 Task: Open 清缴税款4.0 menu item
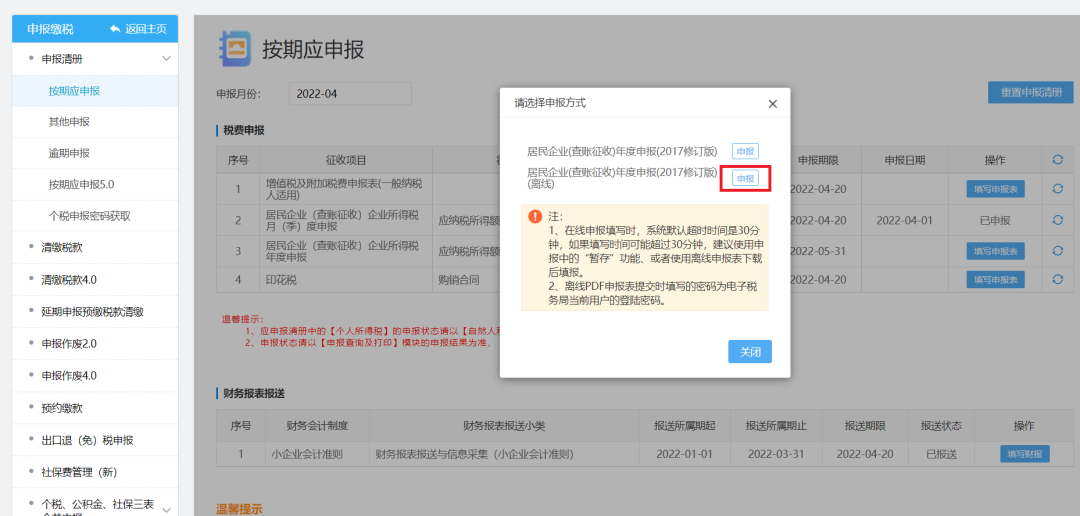[x=69, y=279]
